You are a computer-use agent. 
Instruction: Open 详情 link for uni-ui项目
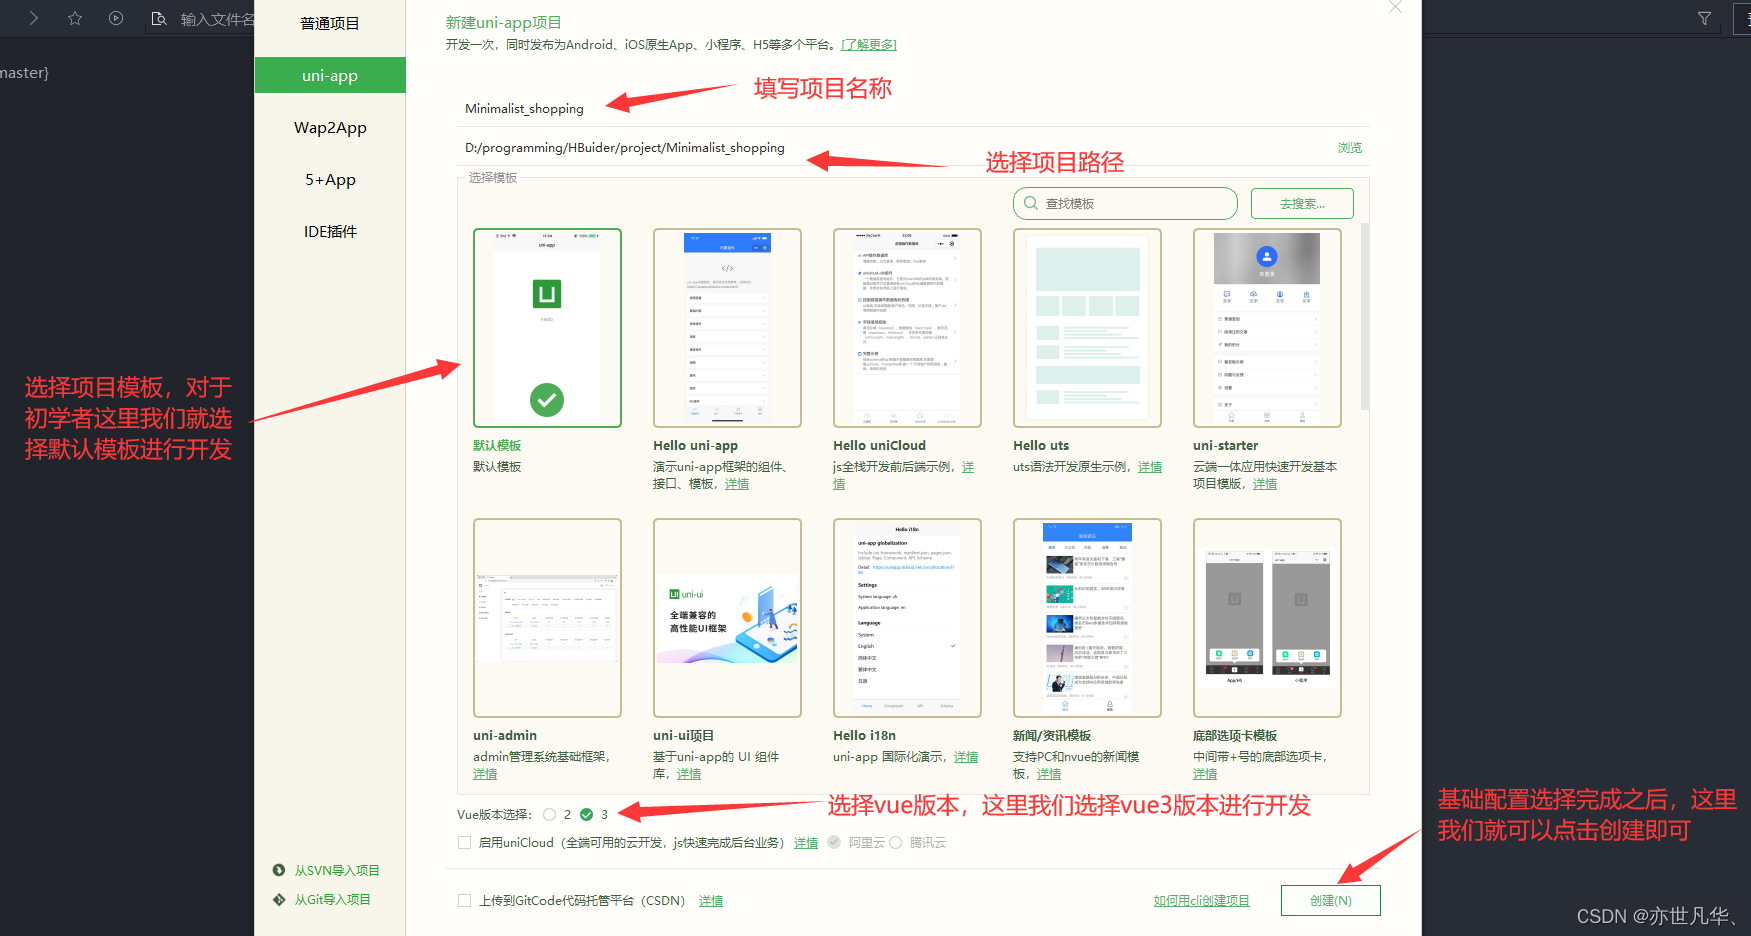(x=689, y=774)
